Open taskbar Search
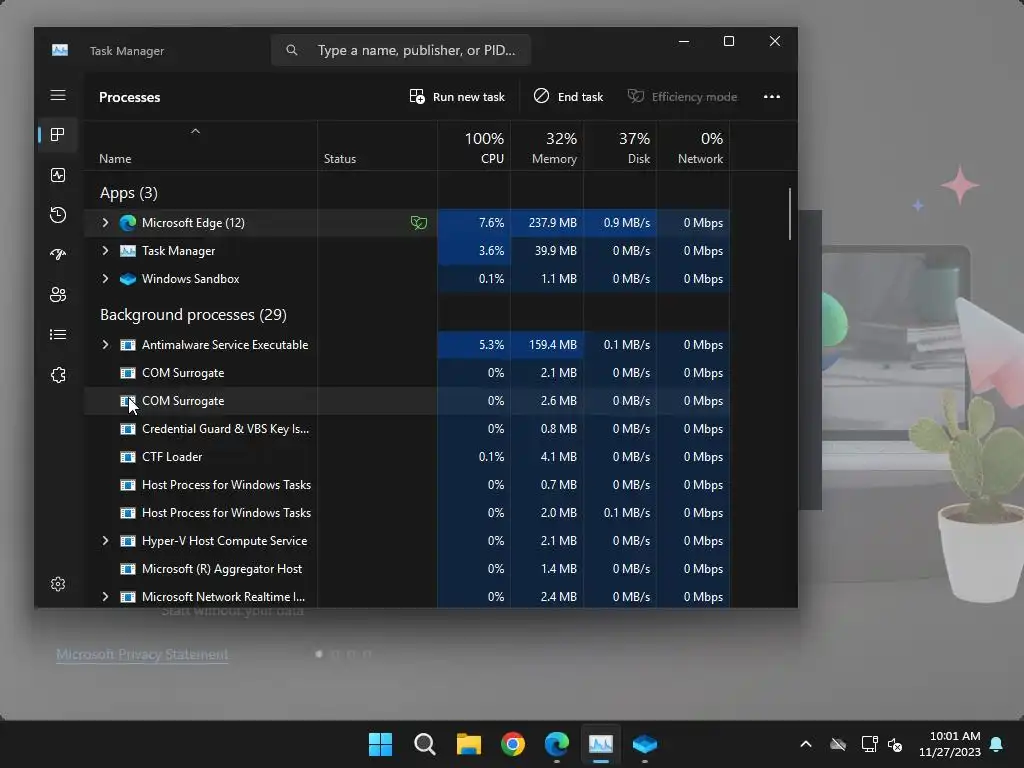Screen dimensions: 1024x768 424,744
